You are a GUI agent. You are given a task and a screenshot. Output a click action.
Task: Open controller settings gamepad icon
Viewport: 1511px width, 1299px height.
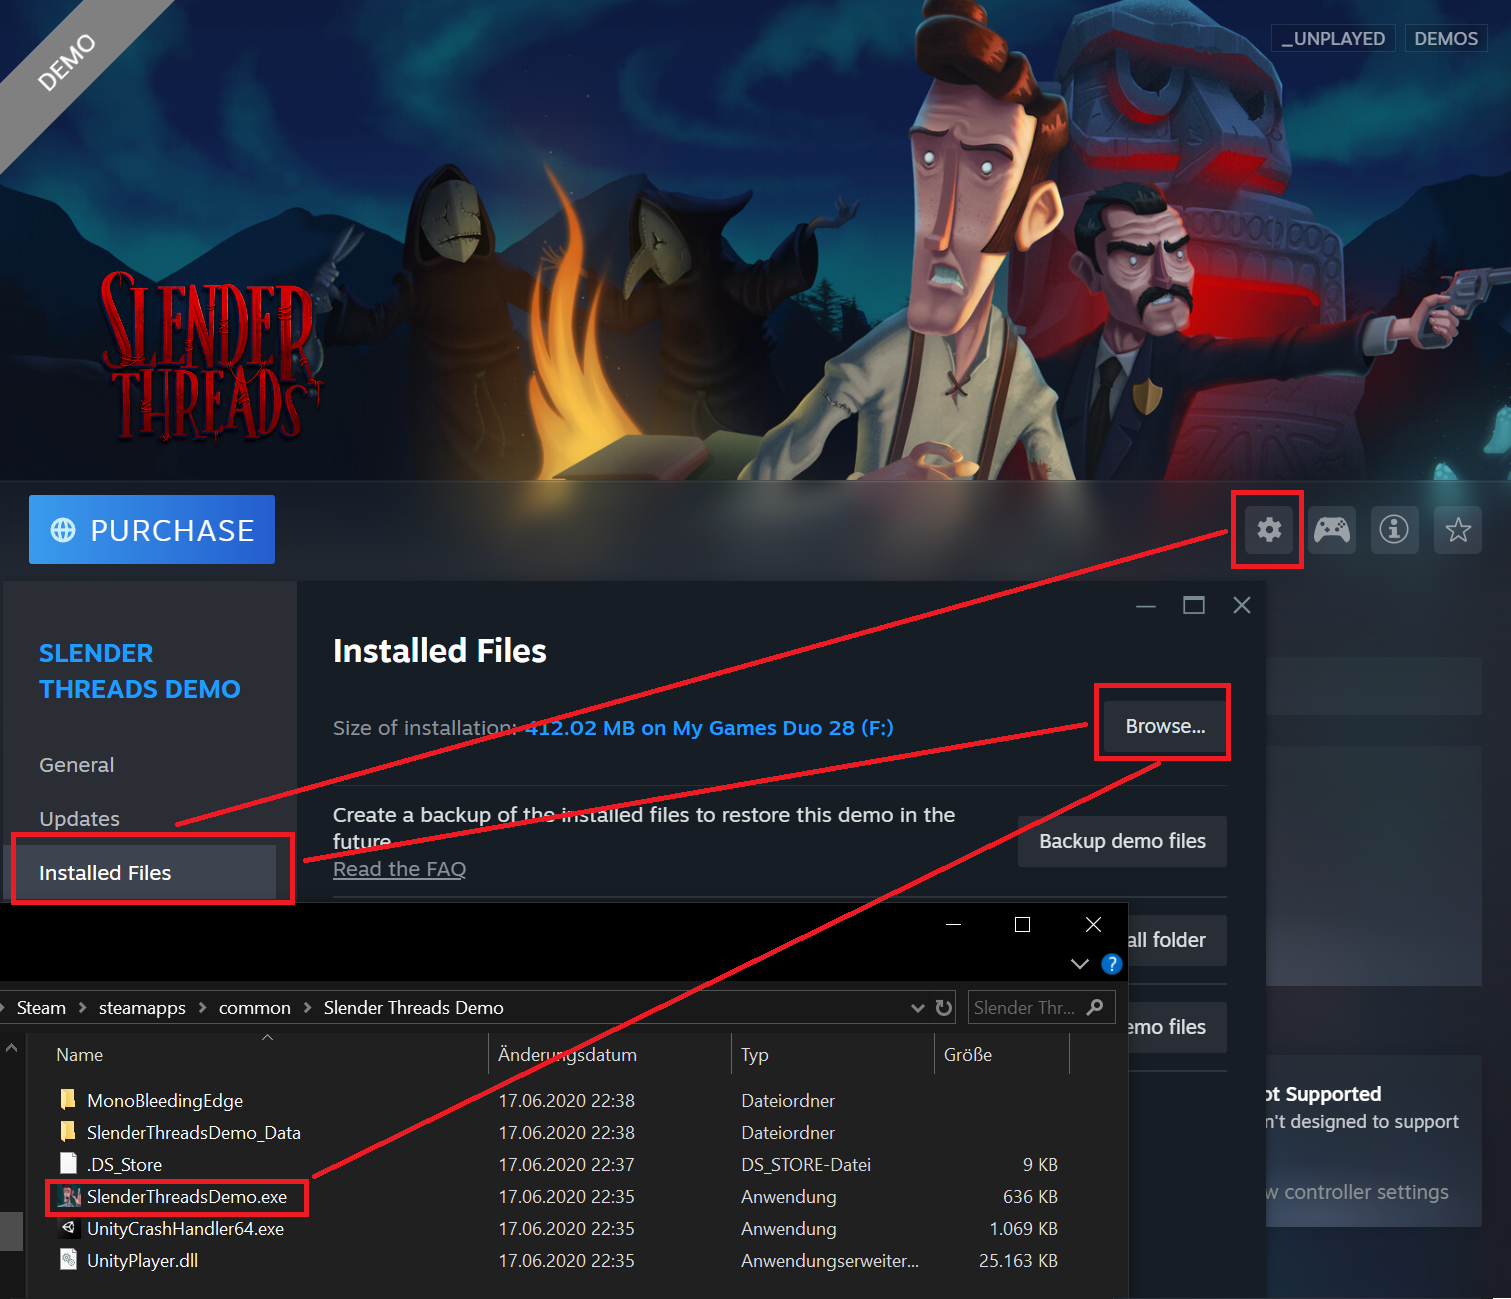1332,529
